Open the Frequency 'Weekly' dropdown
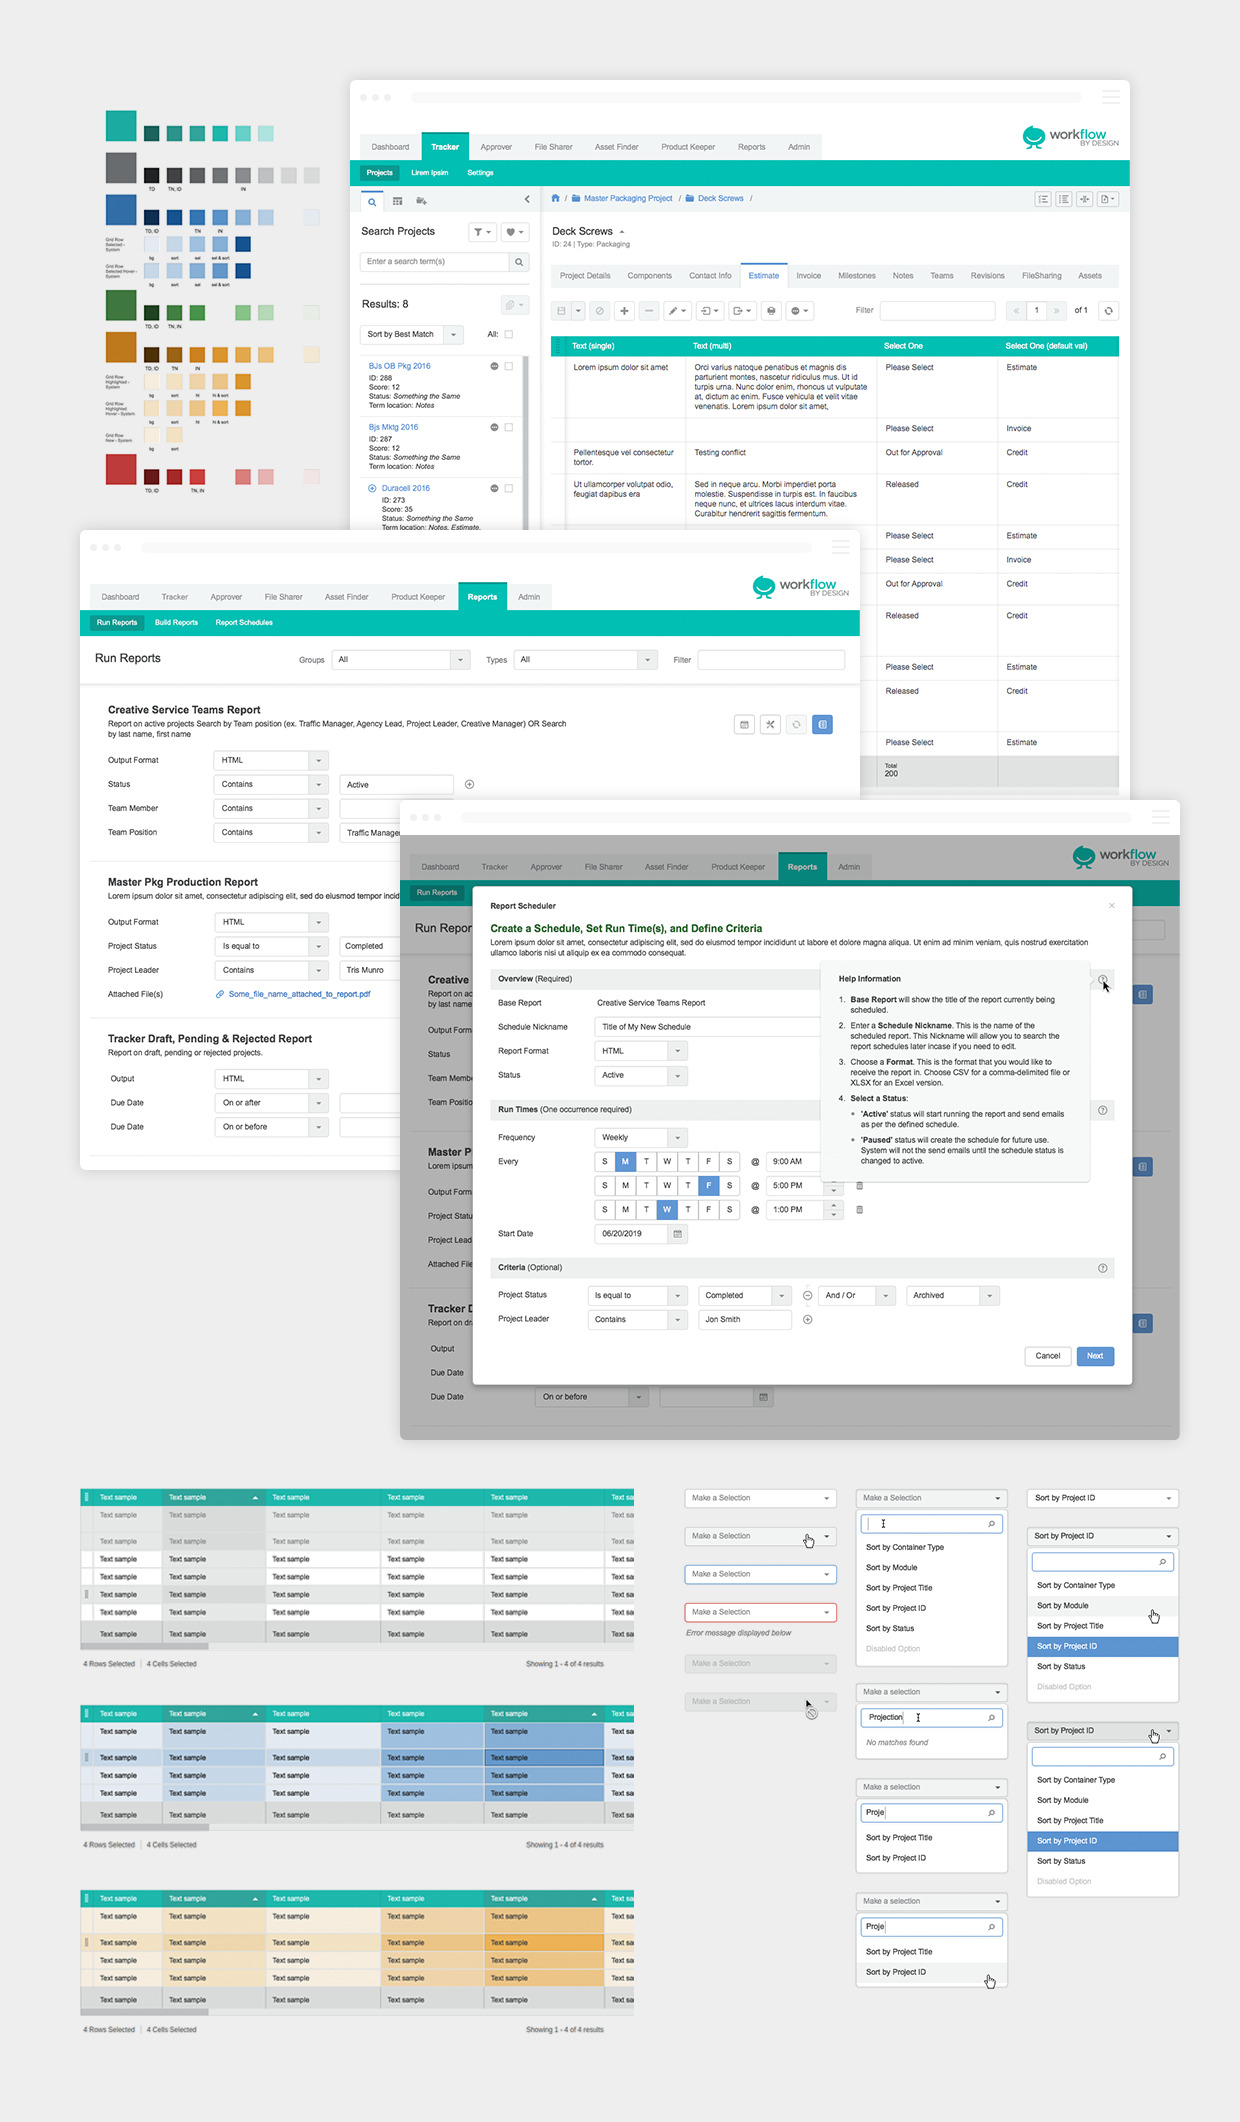The image size is (1240, 2122). [x=640, y=1138]
